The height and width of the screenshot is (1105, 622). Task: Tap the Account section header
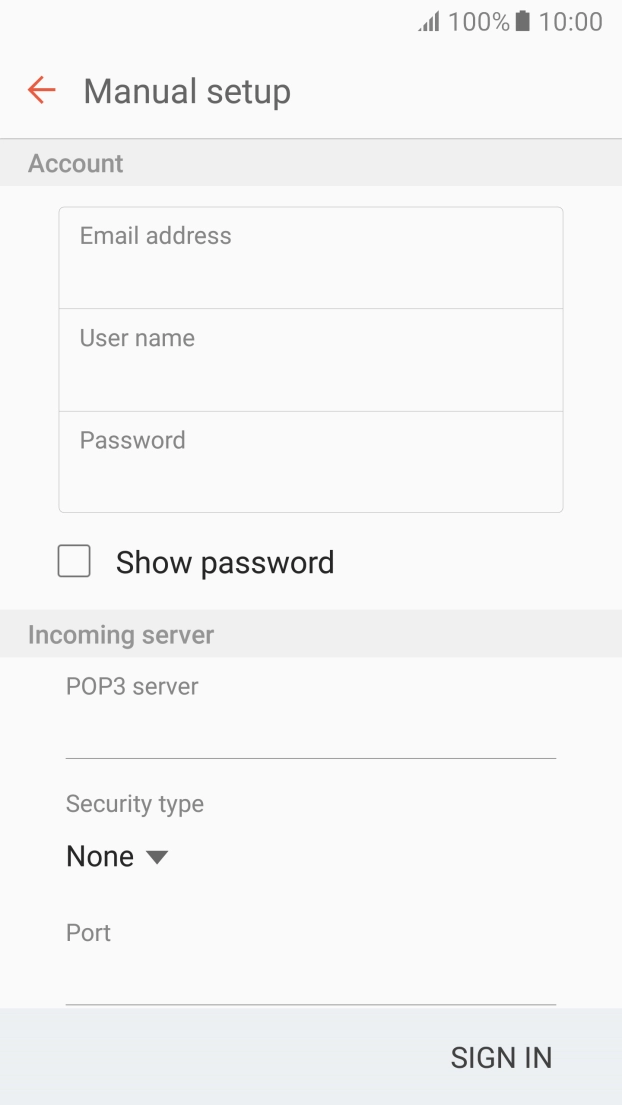pos(76,164)
